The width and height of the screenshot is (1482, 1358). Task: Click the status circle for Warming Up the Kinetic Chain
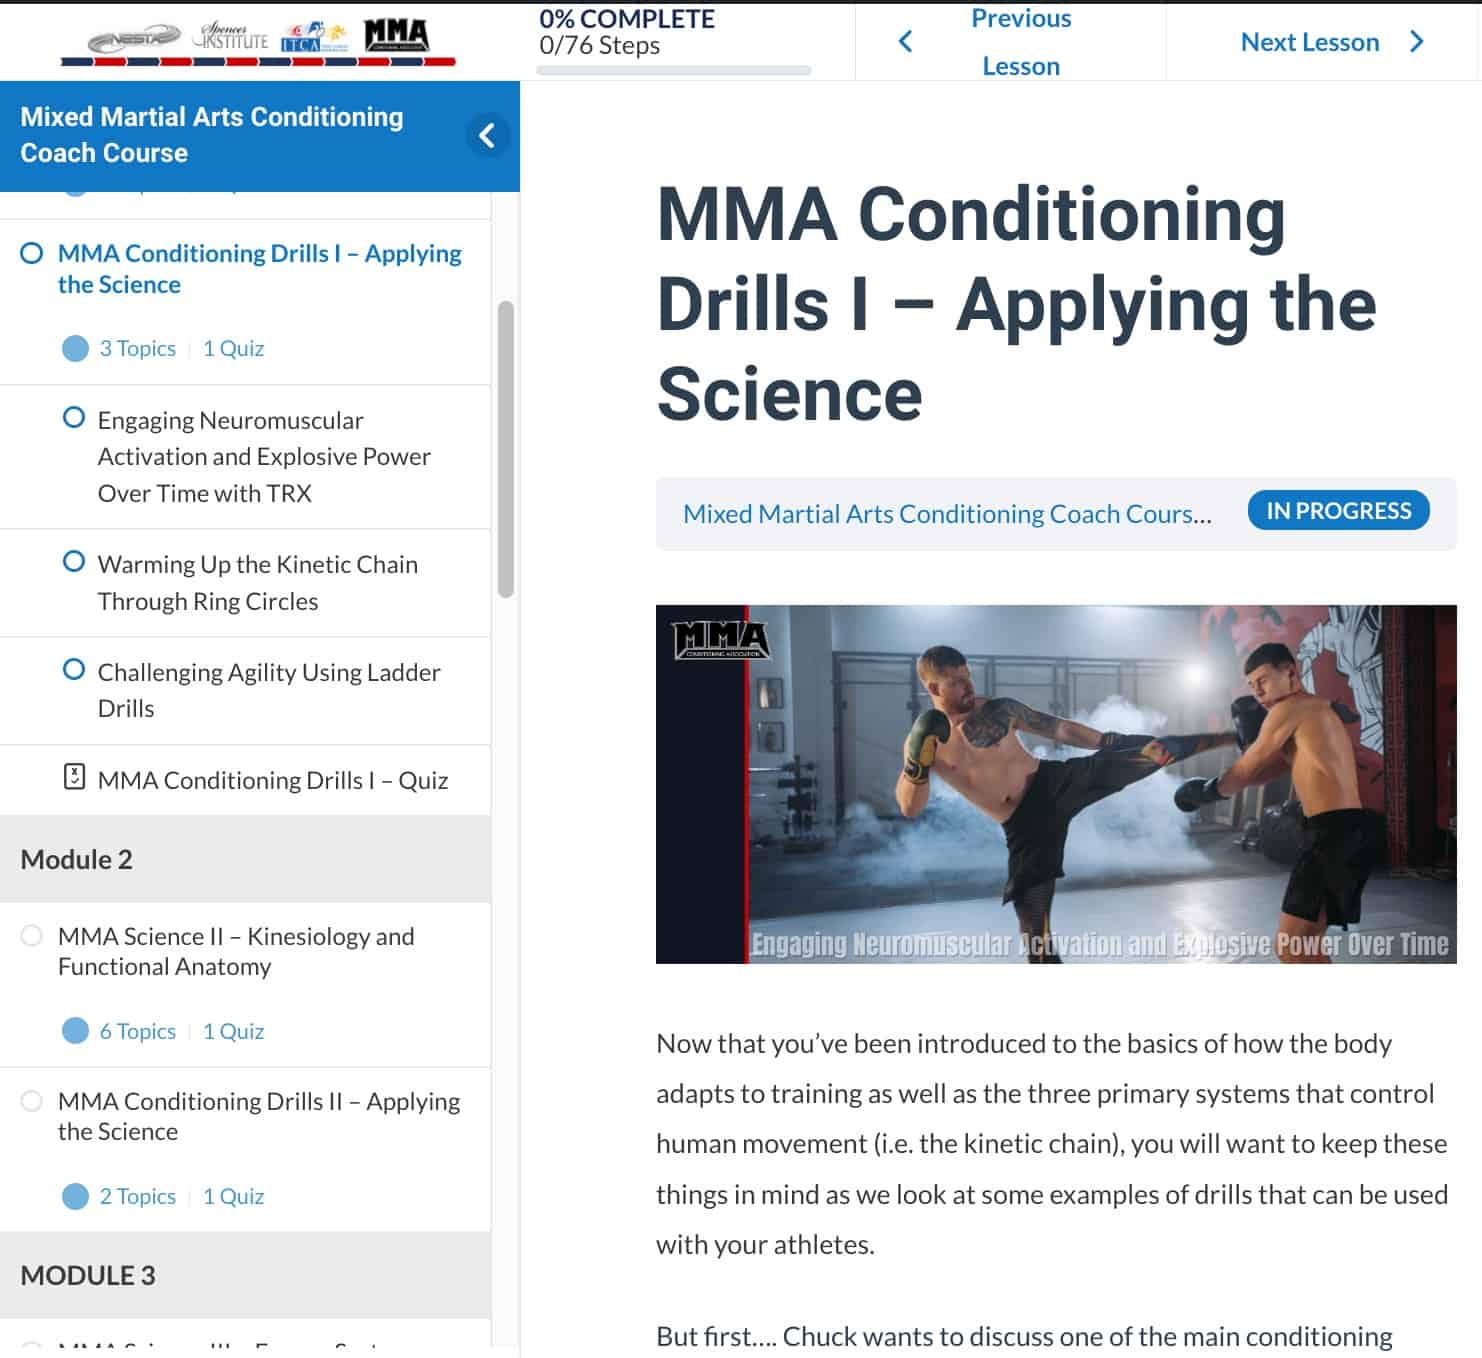(74, 562)
